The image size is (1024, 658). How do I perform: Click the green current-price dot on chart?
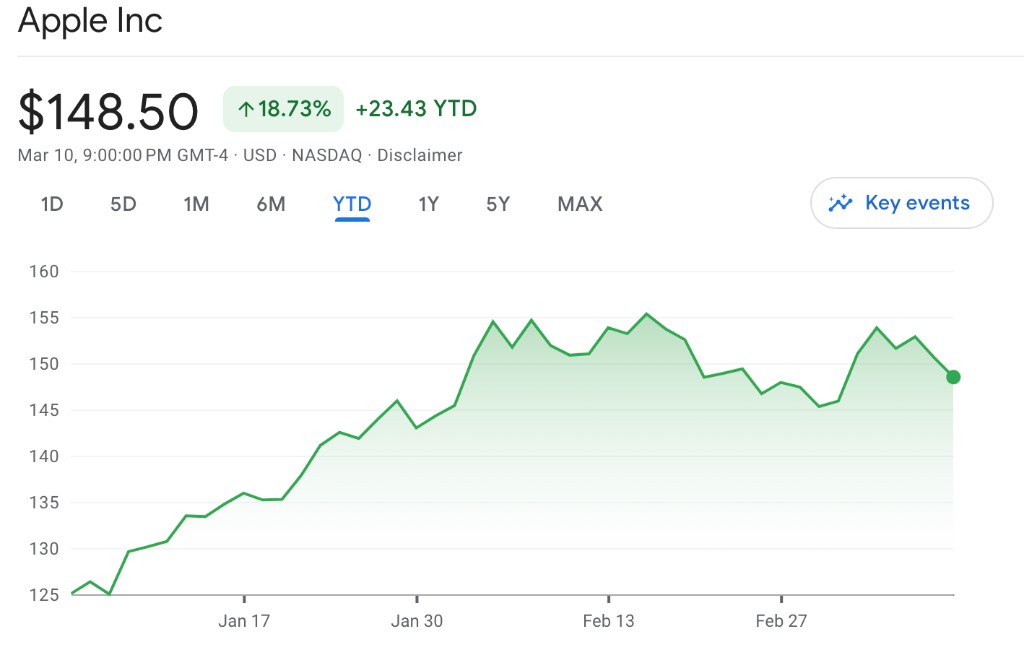pos(953,377)
